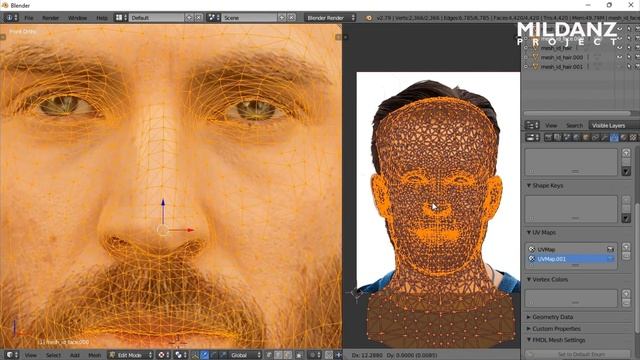The height and width of the screenshot is (360, 640).
Task: Select the hair mesh row in the outliner
Action: click(x=556, y=48)
